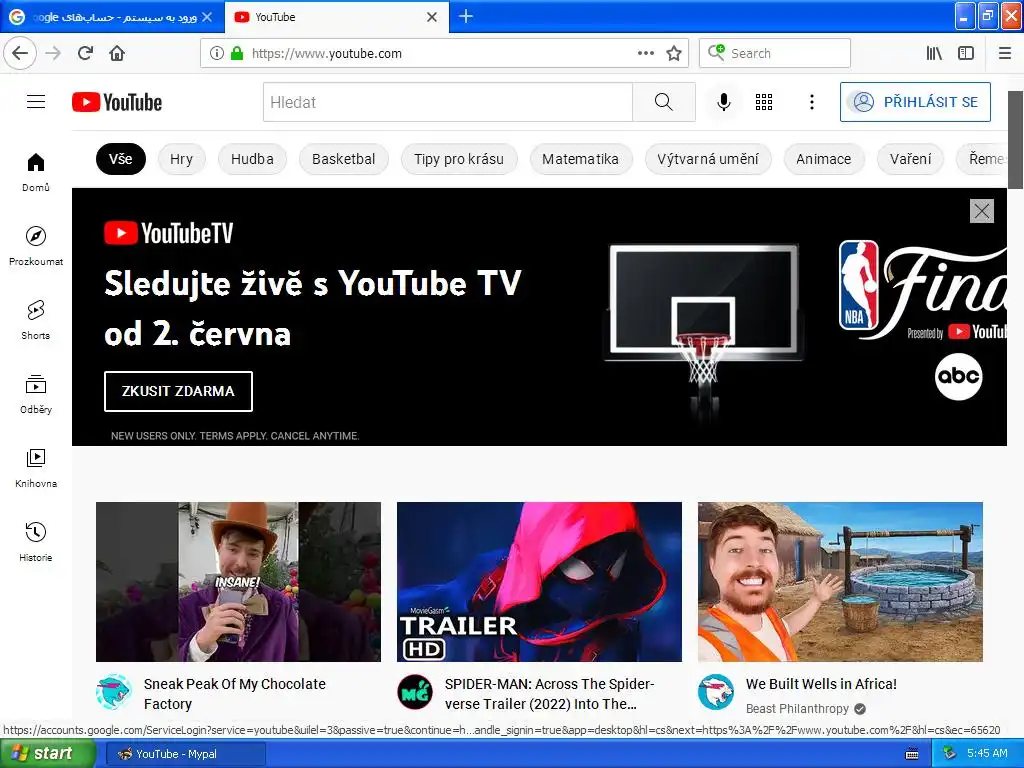The image size is (1024, 768).
Task: Go to Domů in the sidebar
Action: 36,172
